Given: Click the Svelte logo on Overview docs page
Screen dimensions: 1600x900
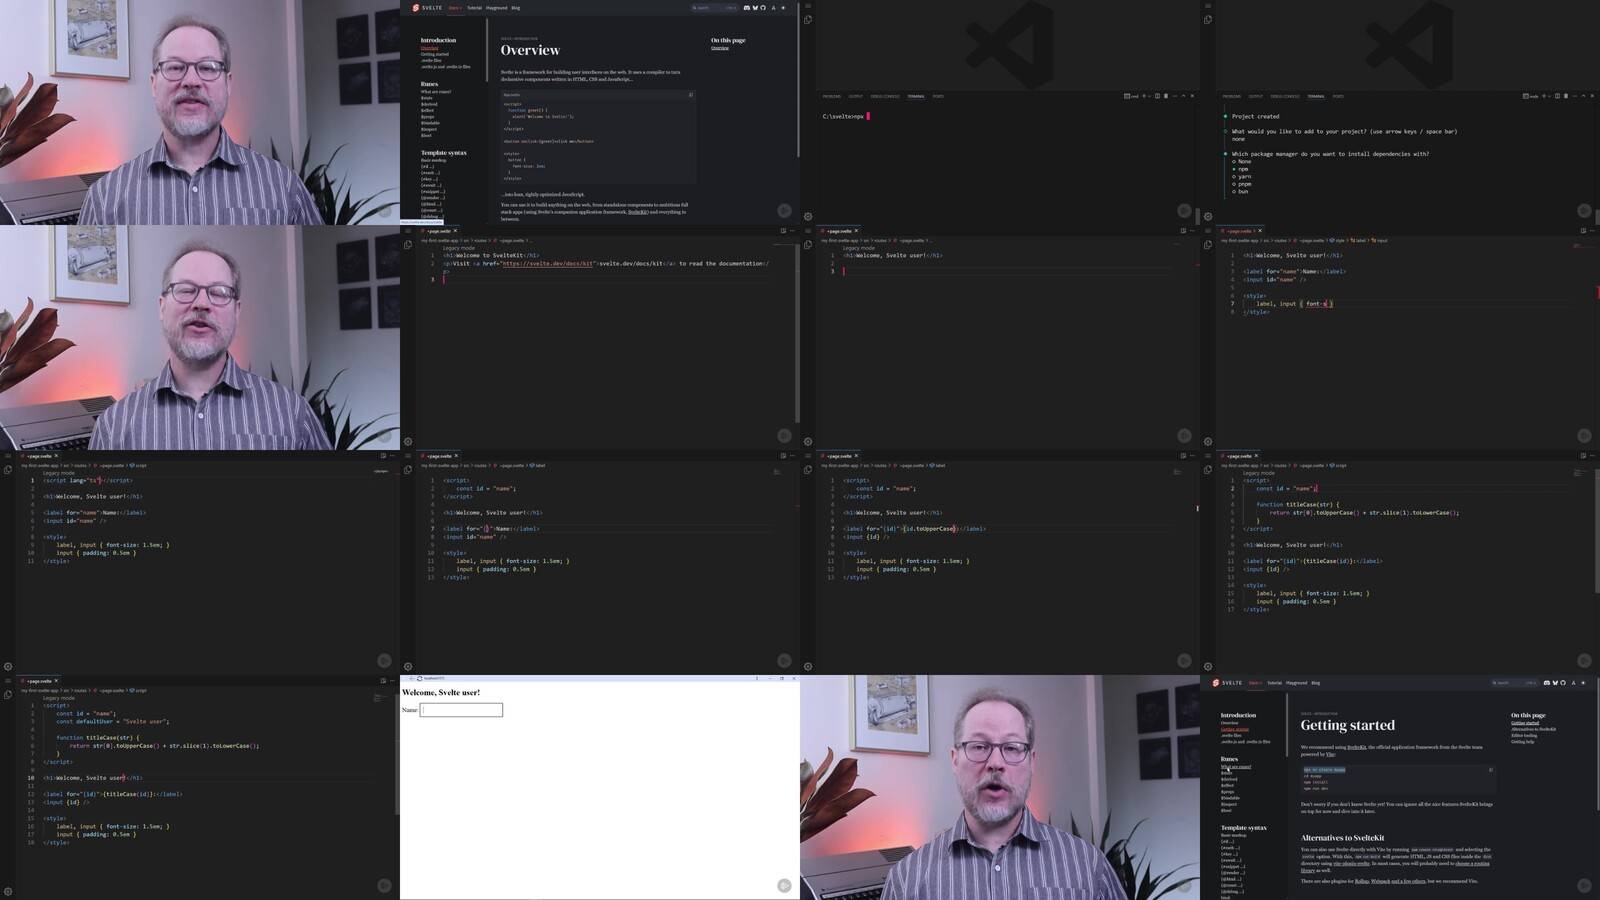Looking at the screenshot, I should (427, 8).
